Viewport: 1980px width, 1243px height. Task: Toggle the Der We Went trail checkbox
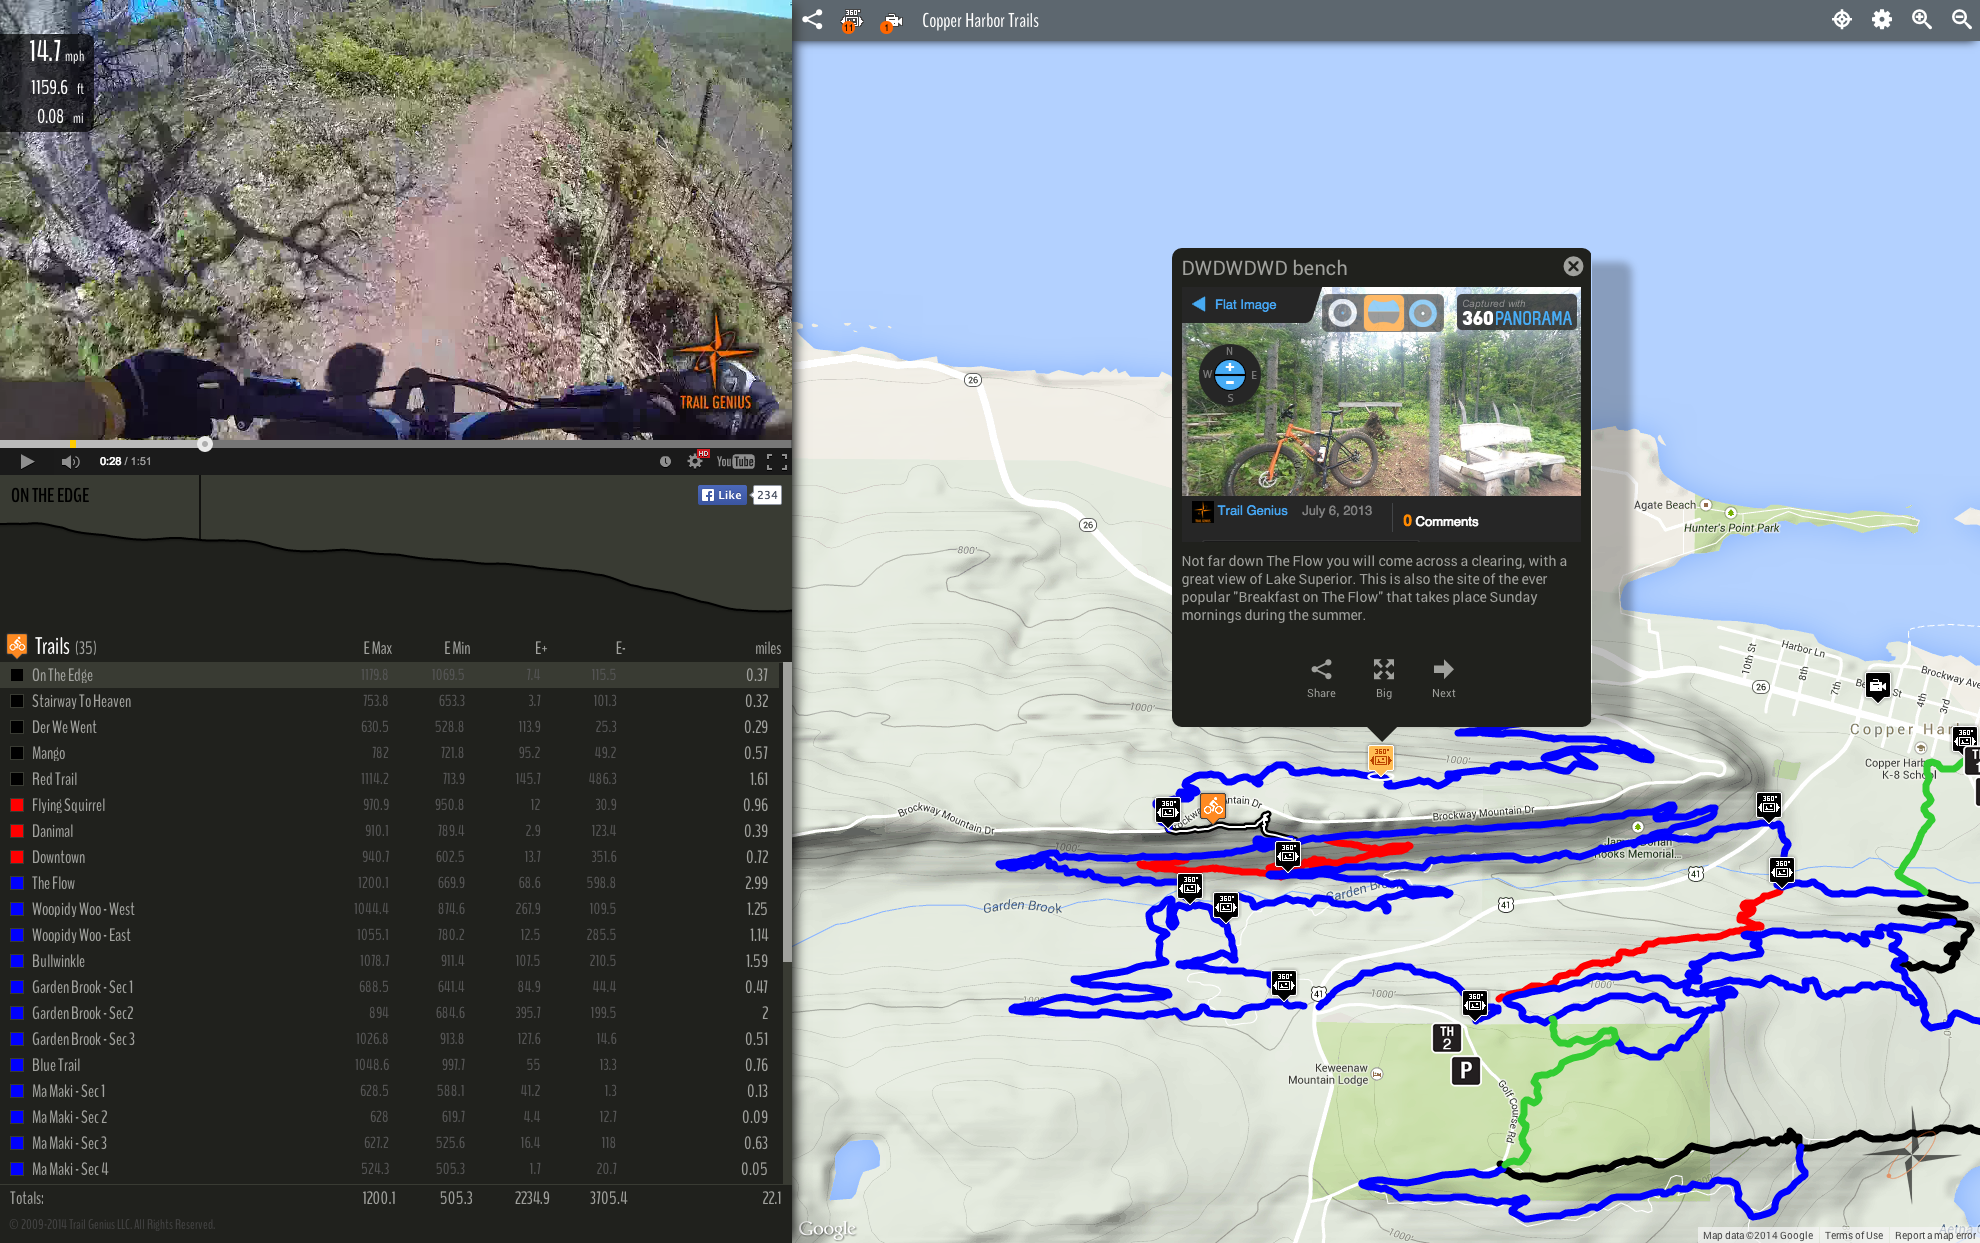coord(17,727)
